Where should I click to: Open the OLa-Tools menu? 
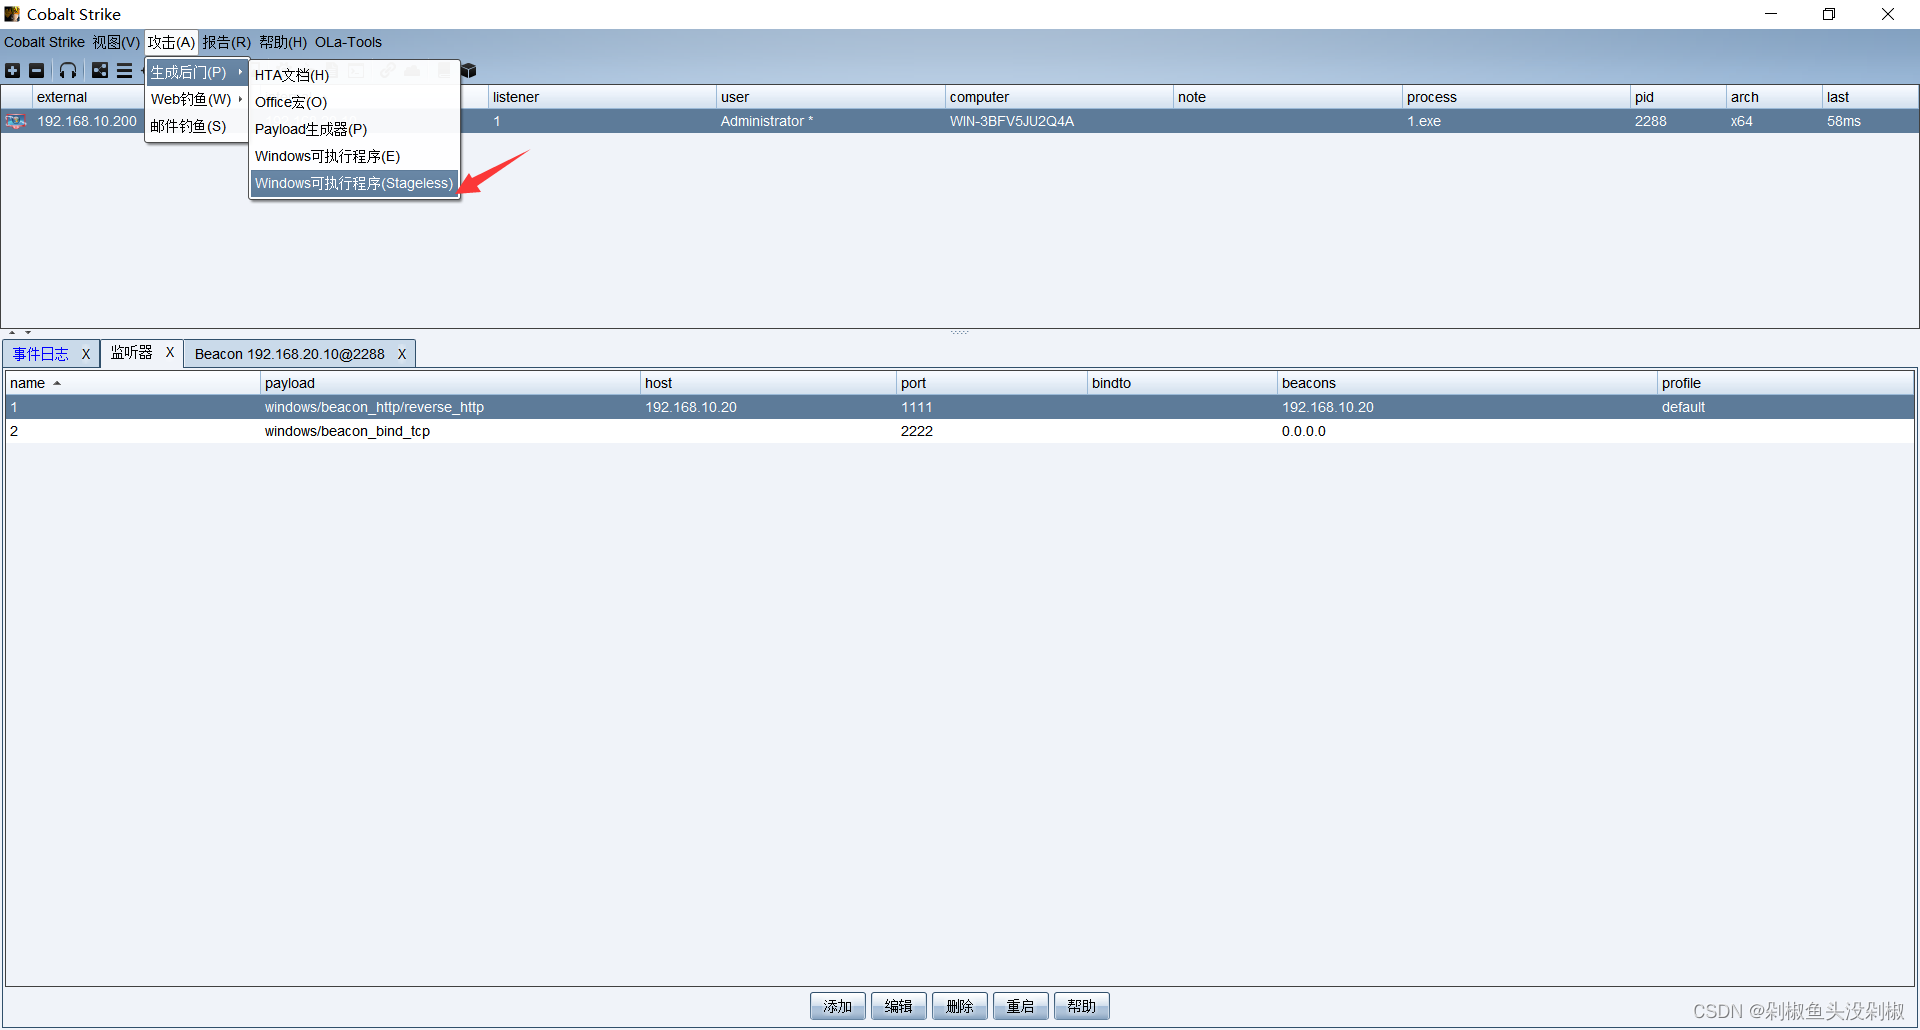tap(348, 42)
